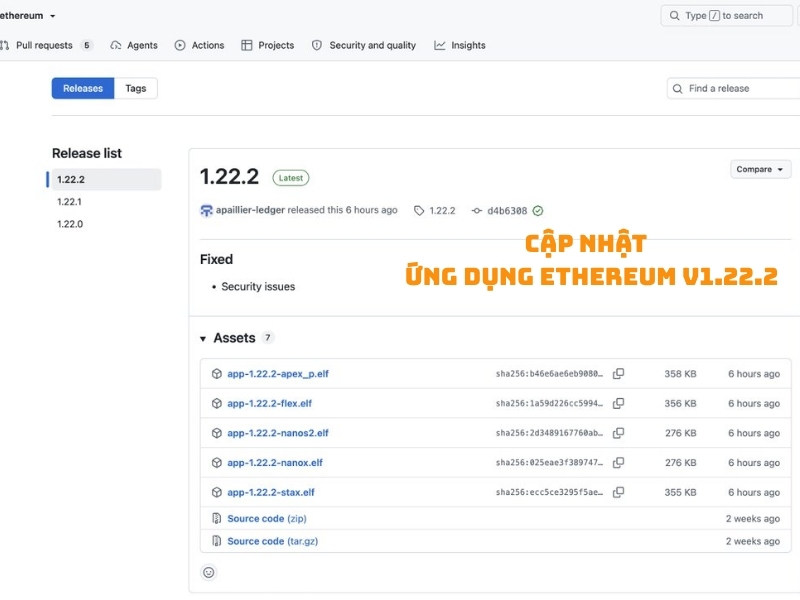Viewport: 800px width, 600px height.
Task: Open the Compare dropdown
Action: click(x=760, y=169)
